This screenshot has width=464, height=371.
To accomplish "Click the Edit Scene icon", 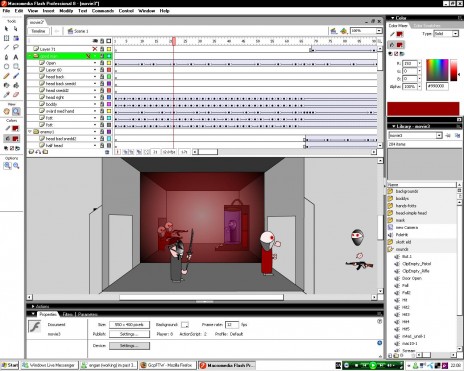I will tap(334, 31).
